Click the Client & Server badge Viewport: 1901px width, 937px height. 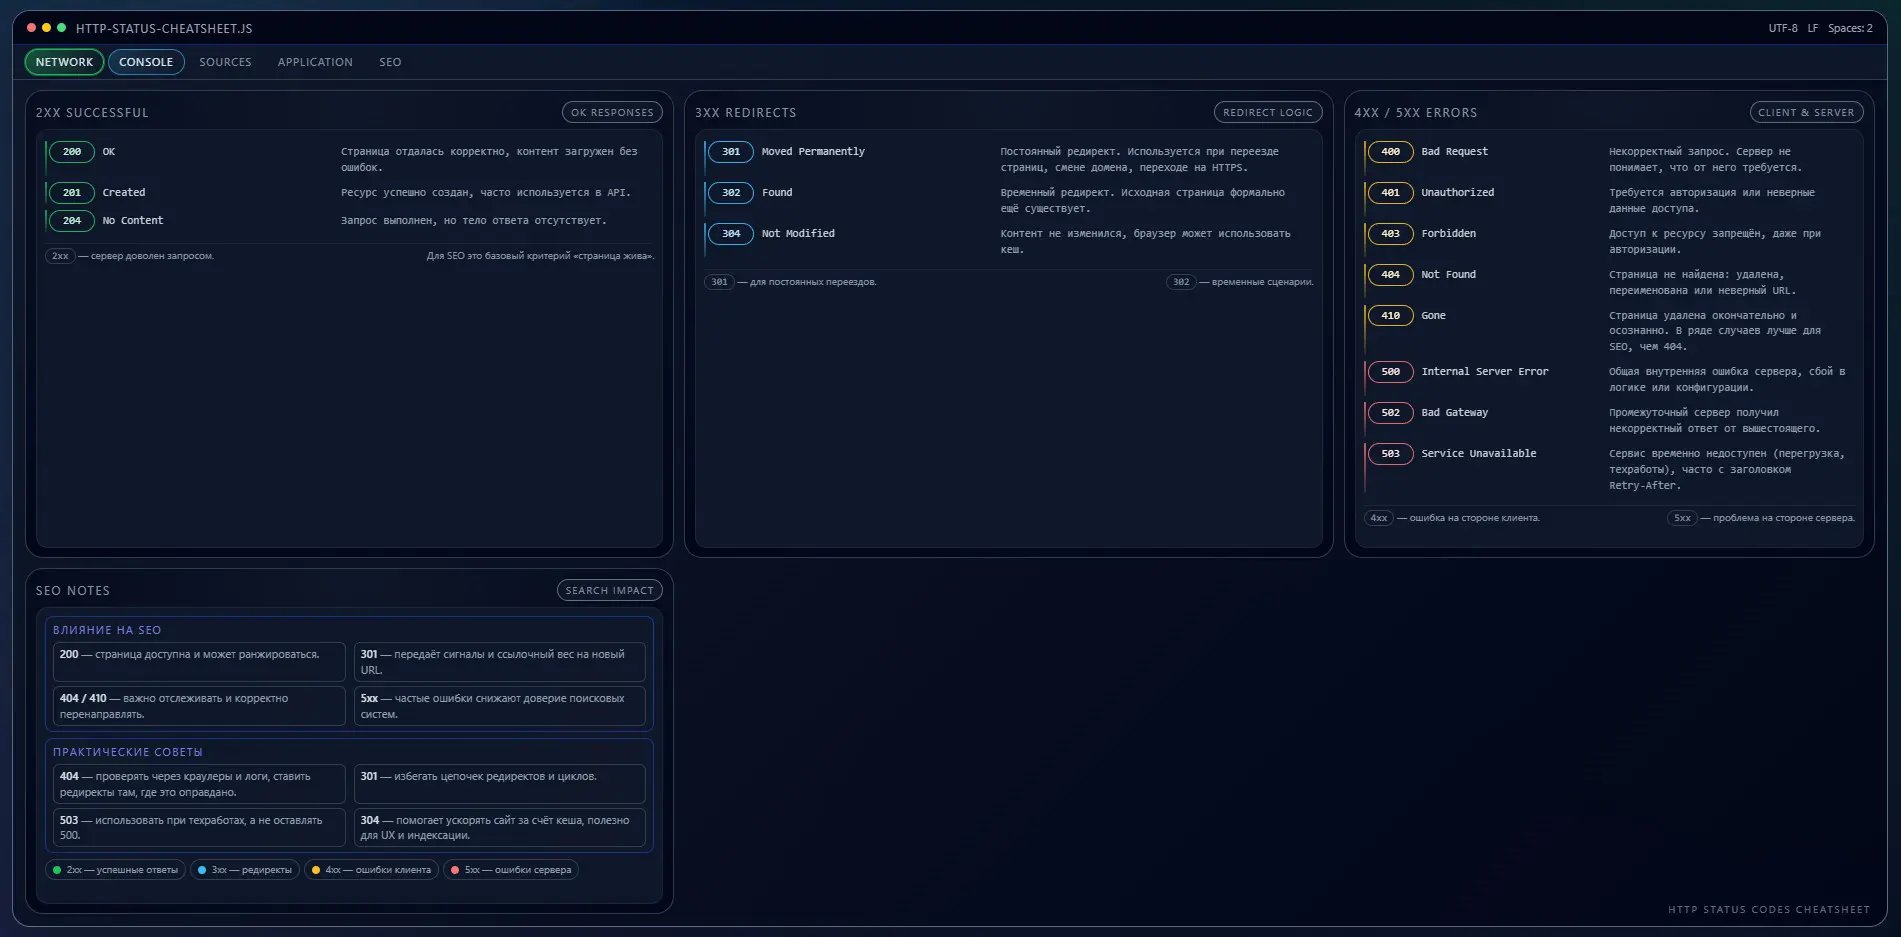pos(1805,113)
